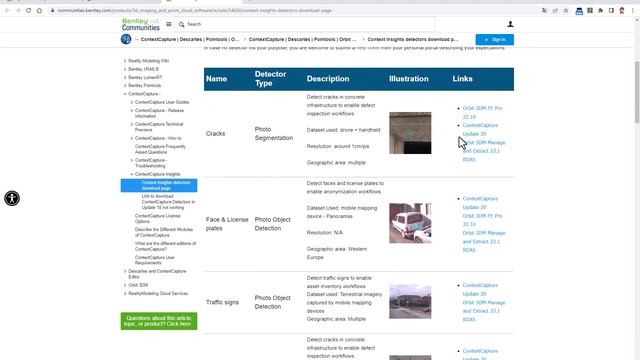
Task: Expand the Orbit 3DM chevron
Action: [125, 285]
